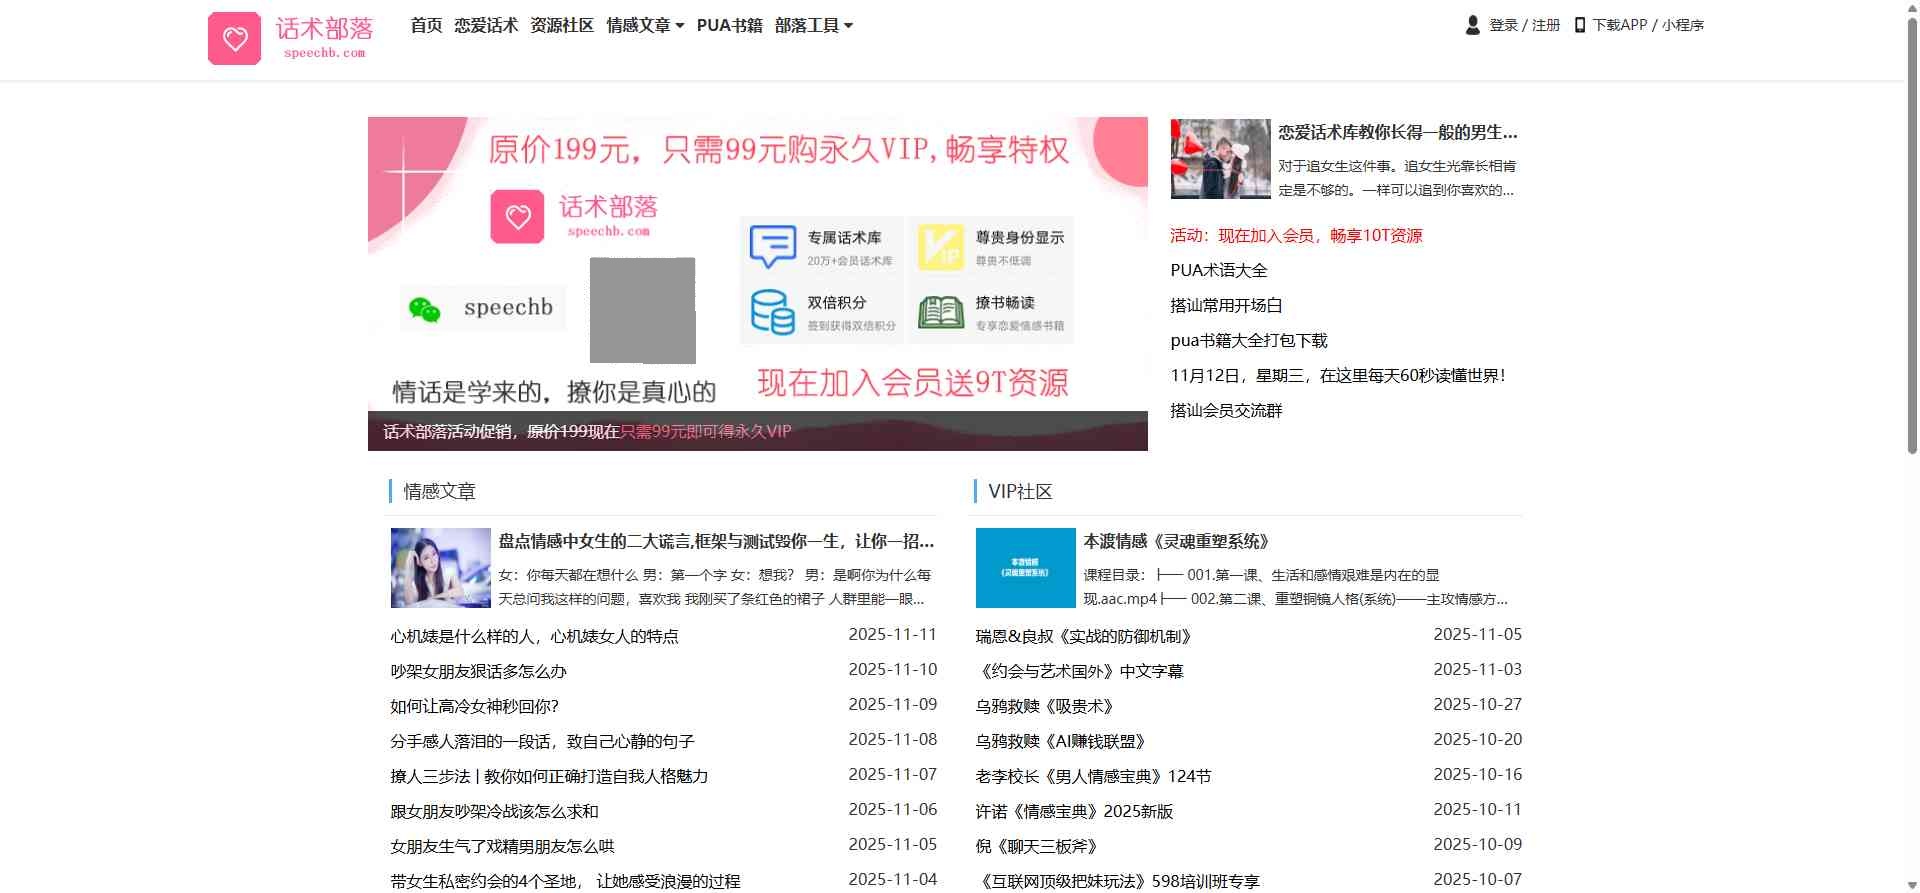Open the PUA书籍 menu item
Image resolution: width=1920 pixels, height=893 pixels.
(x=729, y=26)
